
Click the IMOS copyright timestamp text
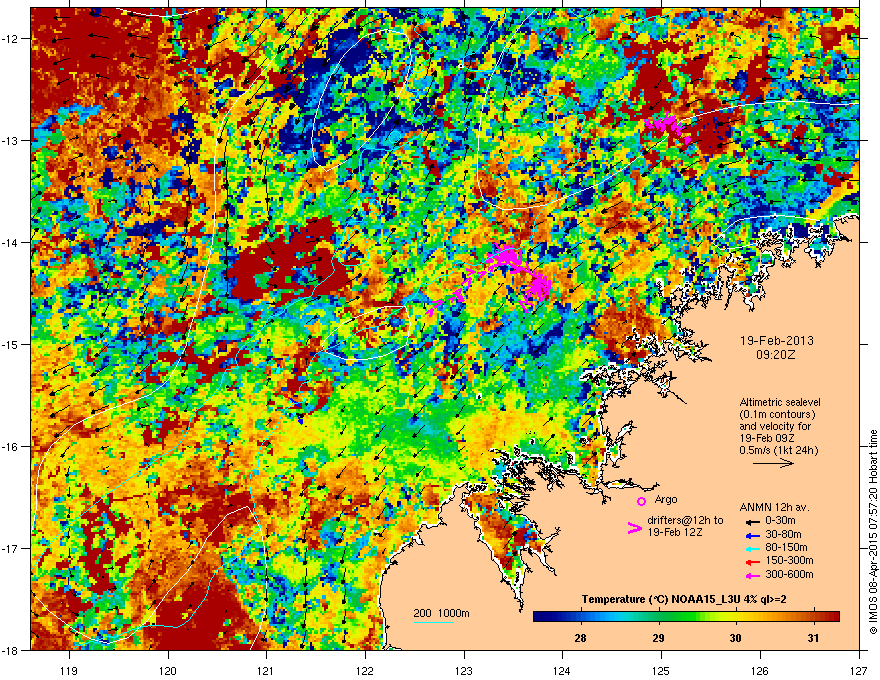pyautogui.click(x=873, y=532)
